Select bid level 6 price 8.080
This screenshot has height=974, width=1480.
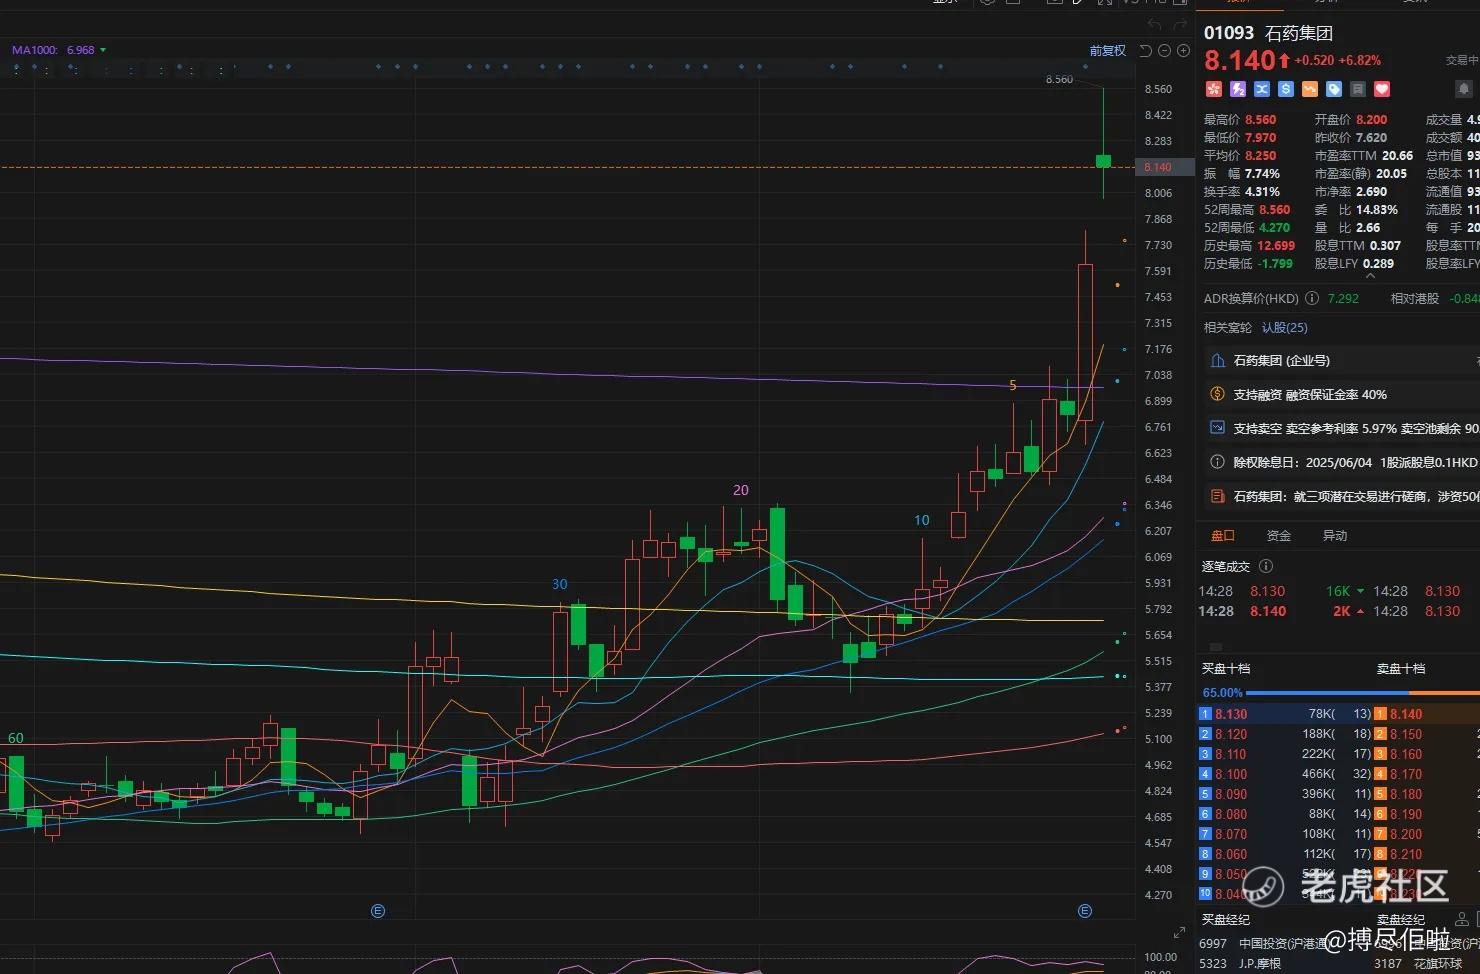(1231, 814)
